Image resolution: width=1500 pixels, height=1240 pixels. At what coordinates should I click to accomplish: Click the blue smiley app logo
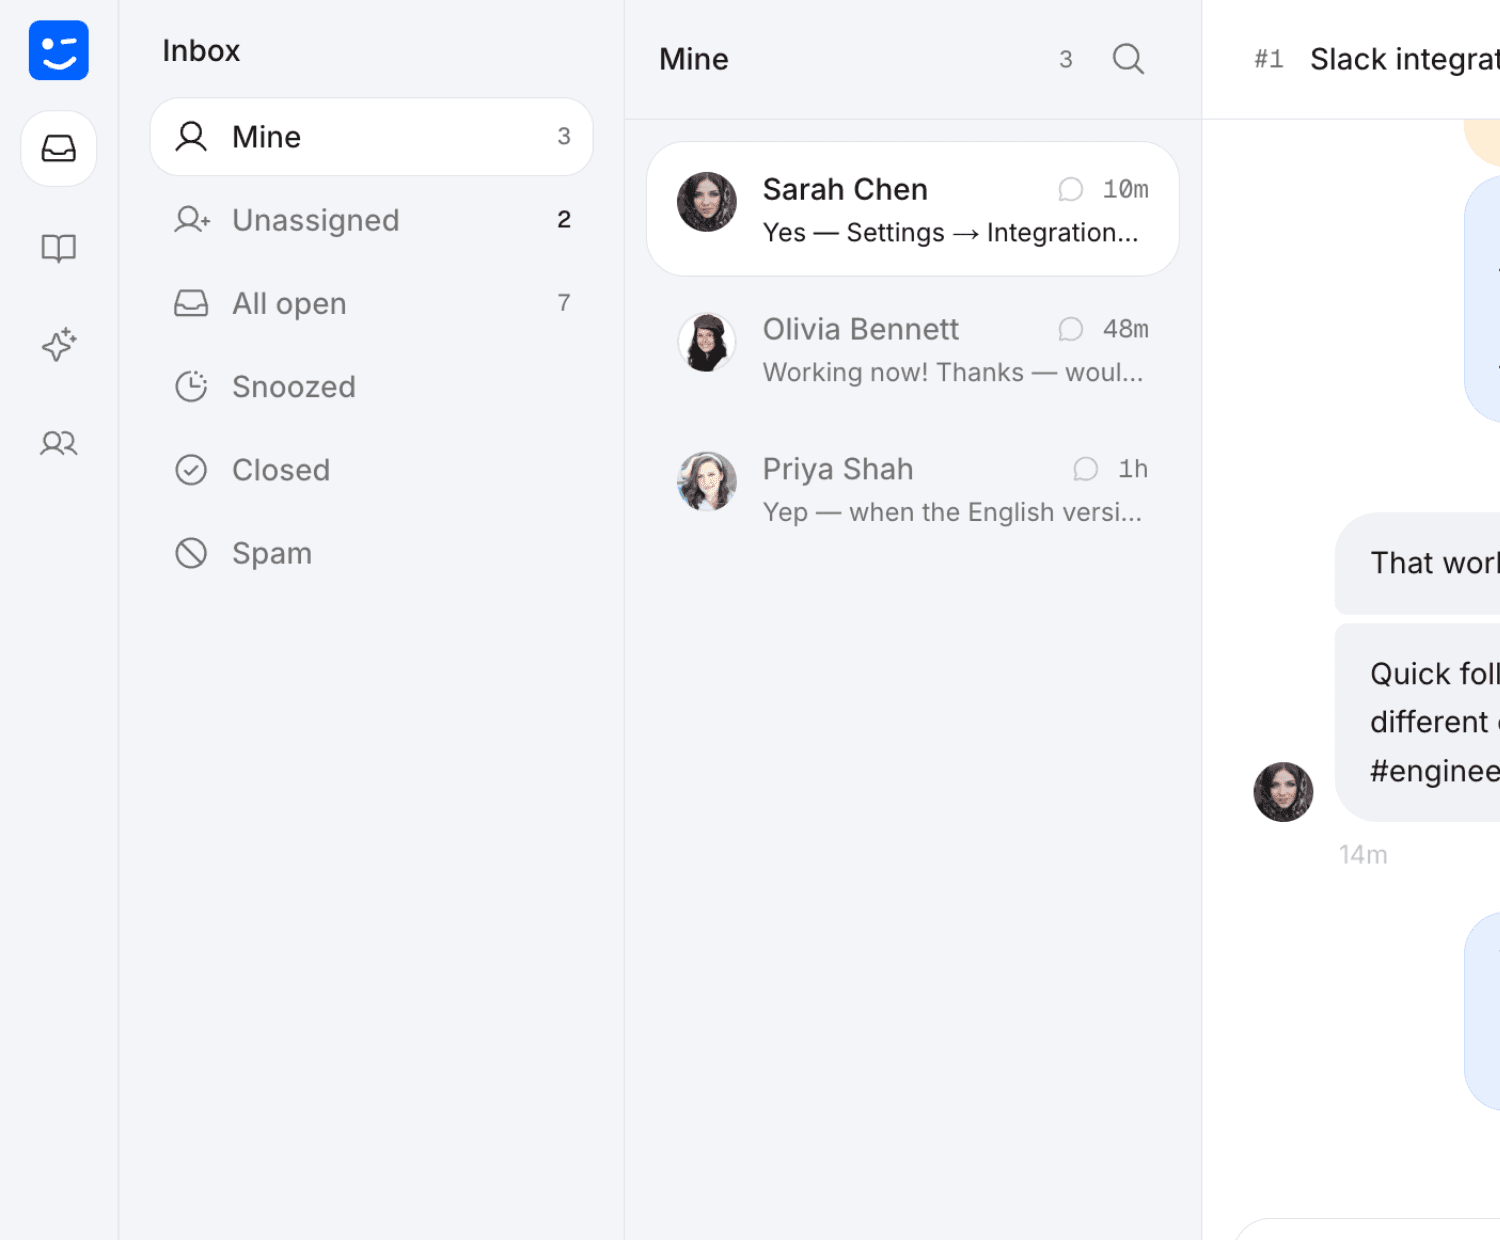[x=59, y=50]
